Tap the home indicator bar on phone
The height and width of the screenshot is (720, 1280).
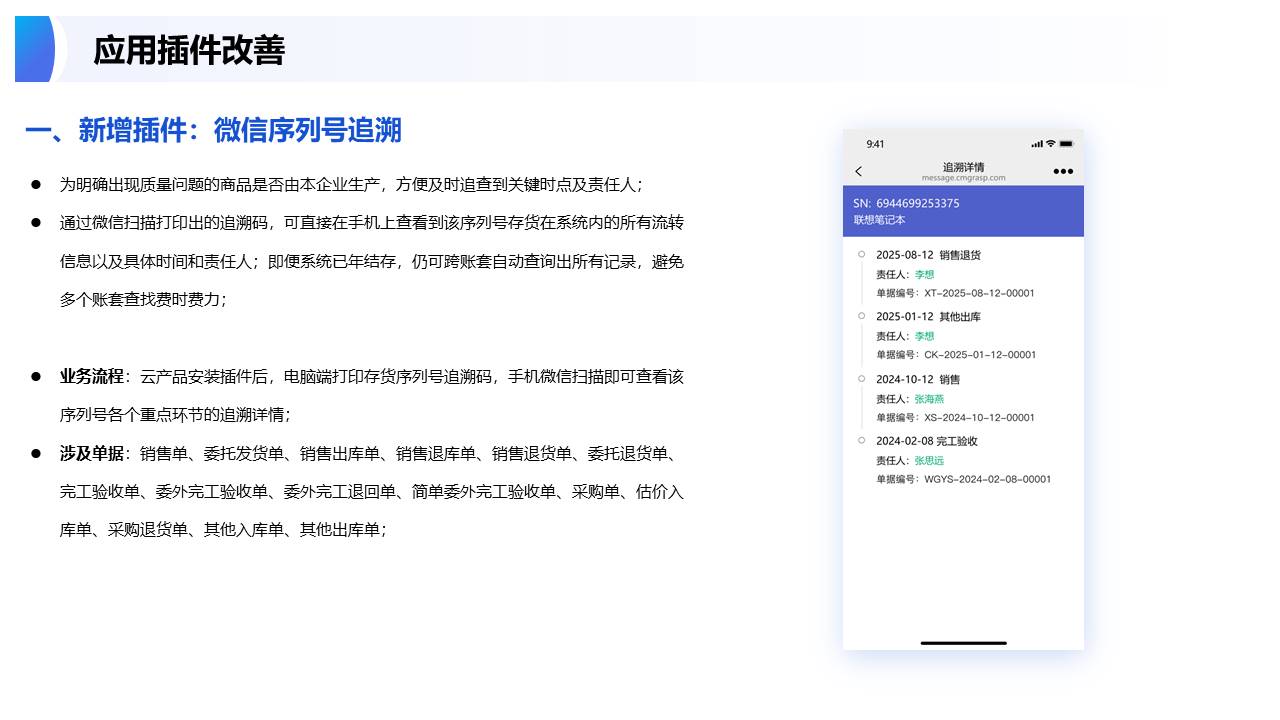point(963,643)
